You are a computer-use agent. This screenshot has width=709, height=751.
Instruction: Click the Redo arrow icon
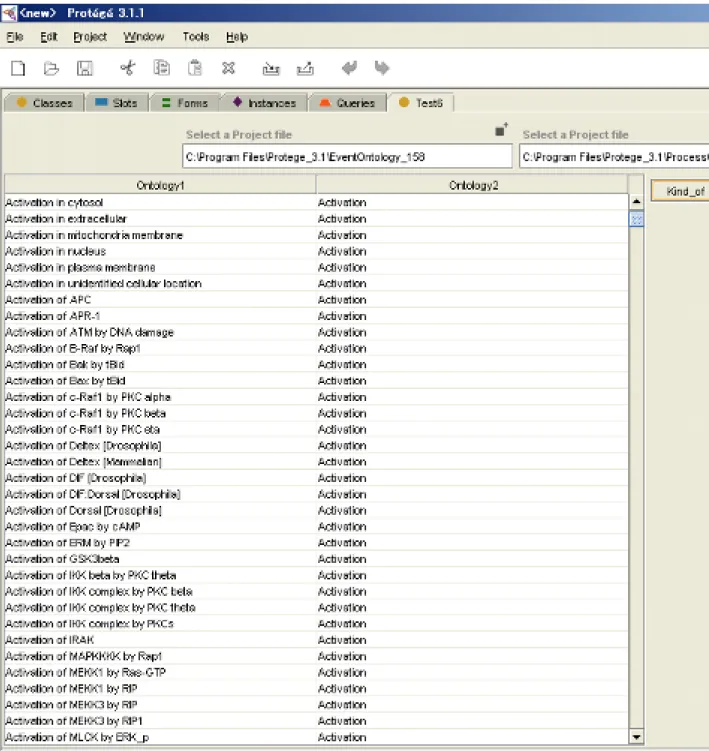click(x=382, y=68)
